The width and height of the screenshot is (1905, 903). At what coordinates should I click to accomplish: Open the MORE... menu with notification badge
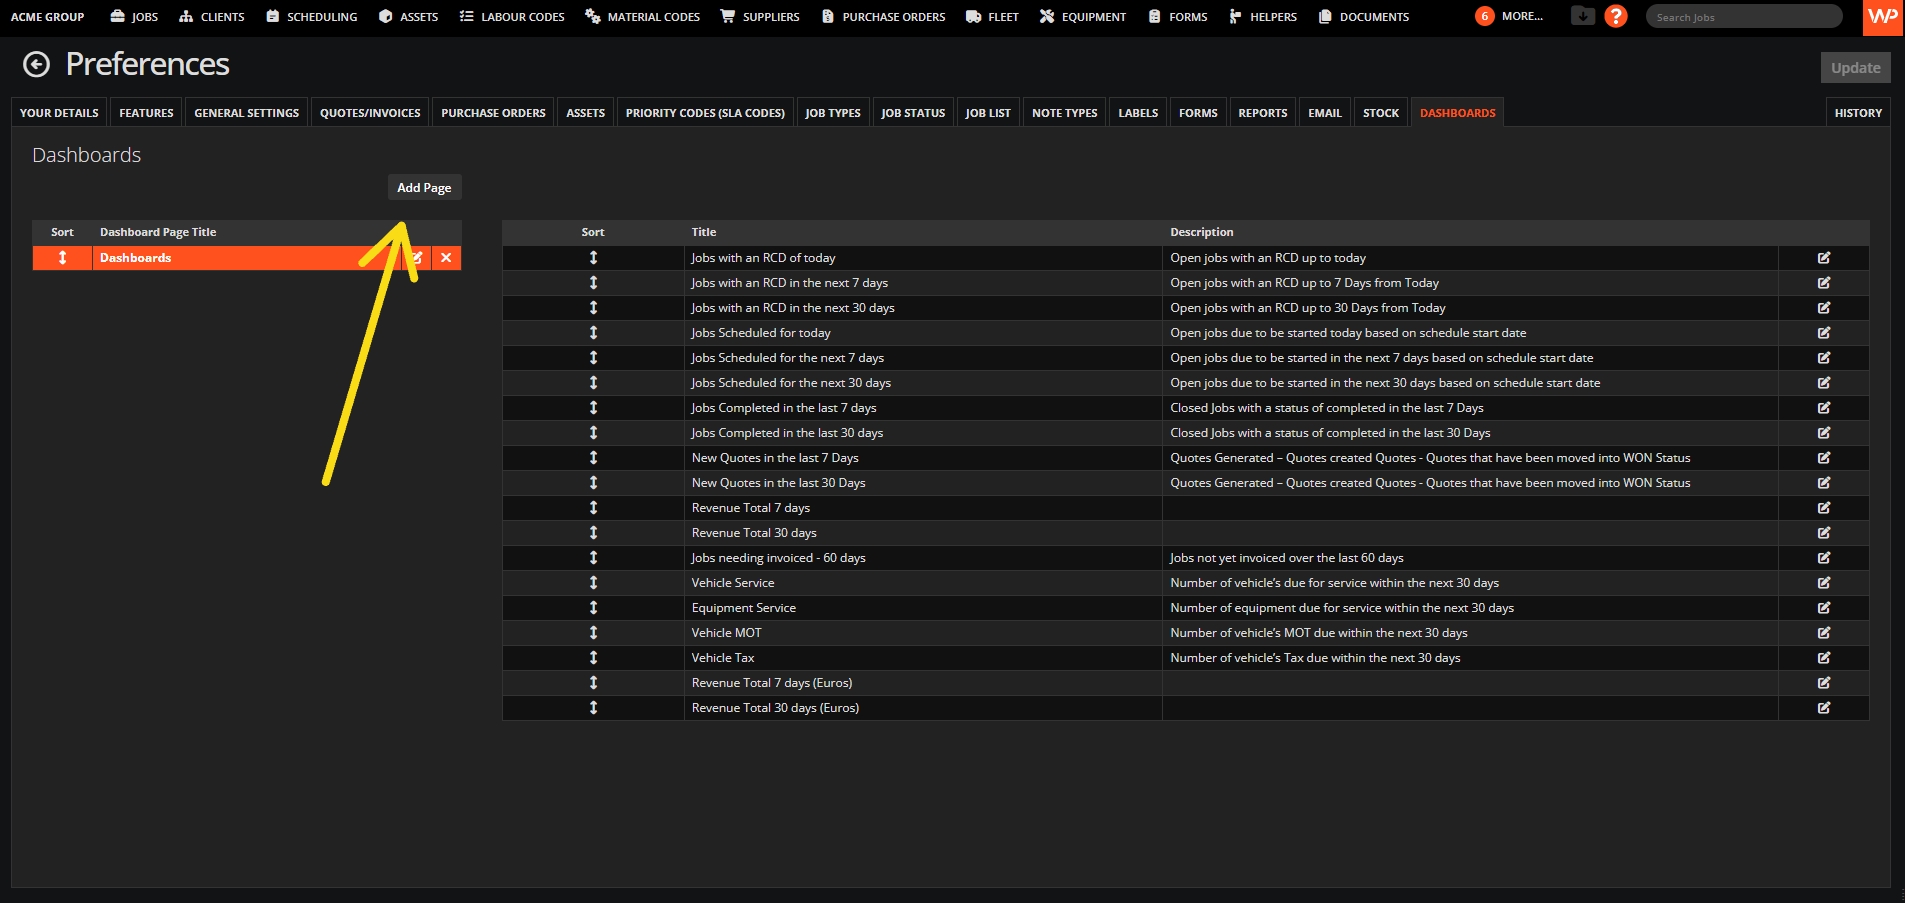pos(1510,16)
